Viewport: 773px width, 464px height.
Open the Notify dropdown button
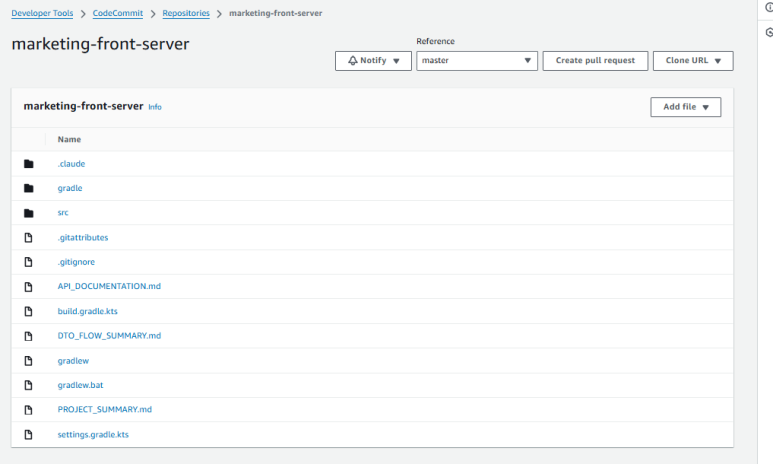tap(373, 61)
